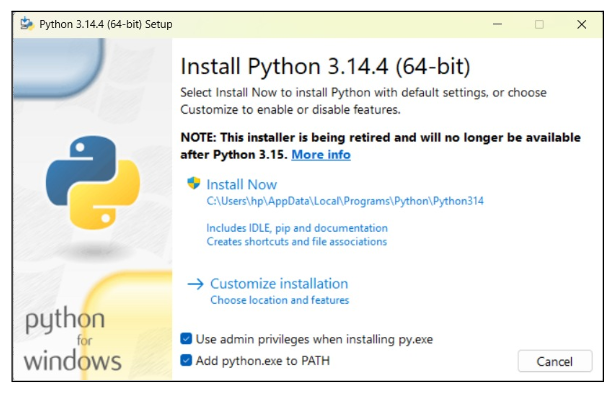The width and height of the screenshot is (613, 401).
Task: Close the Python Setup window
Action: (x=584, y=25)
